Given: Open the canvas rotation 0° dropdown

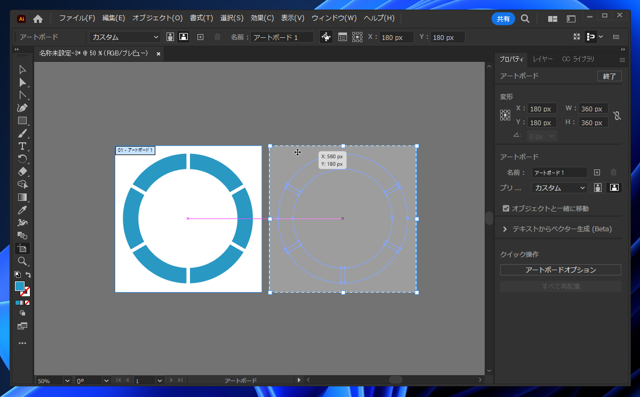Looking at the screenshot, I should [x=106, y=381].
